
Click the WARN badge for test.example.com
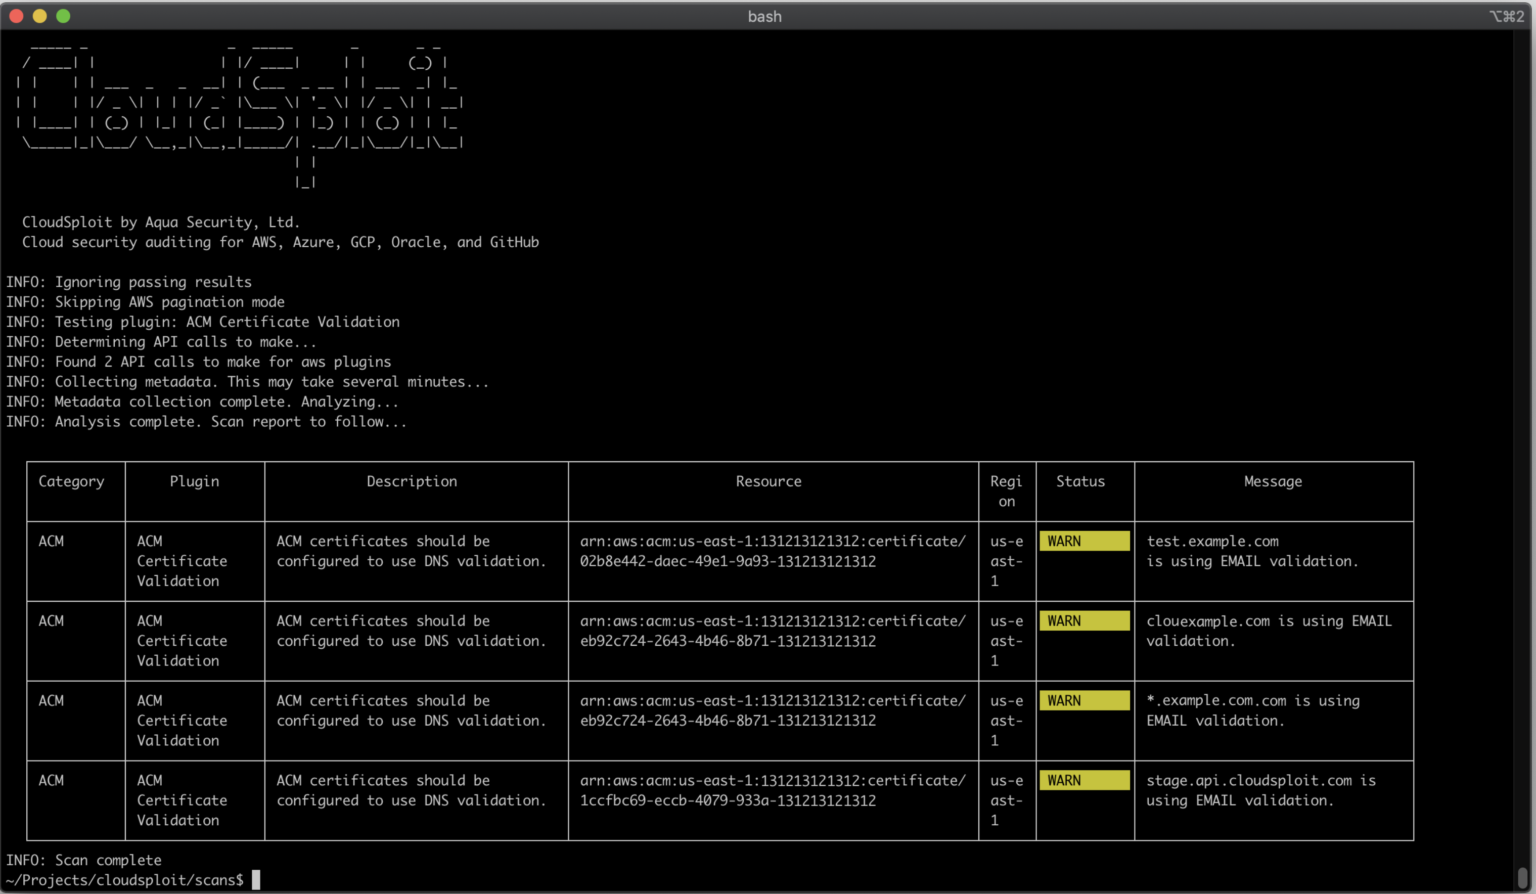click(x=1083, y=540)
